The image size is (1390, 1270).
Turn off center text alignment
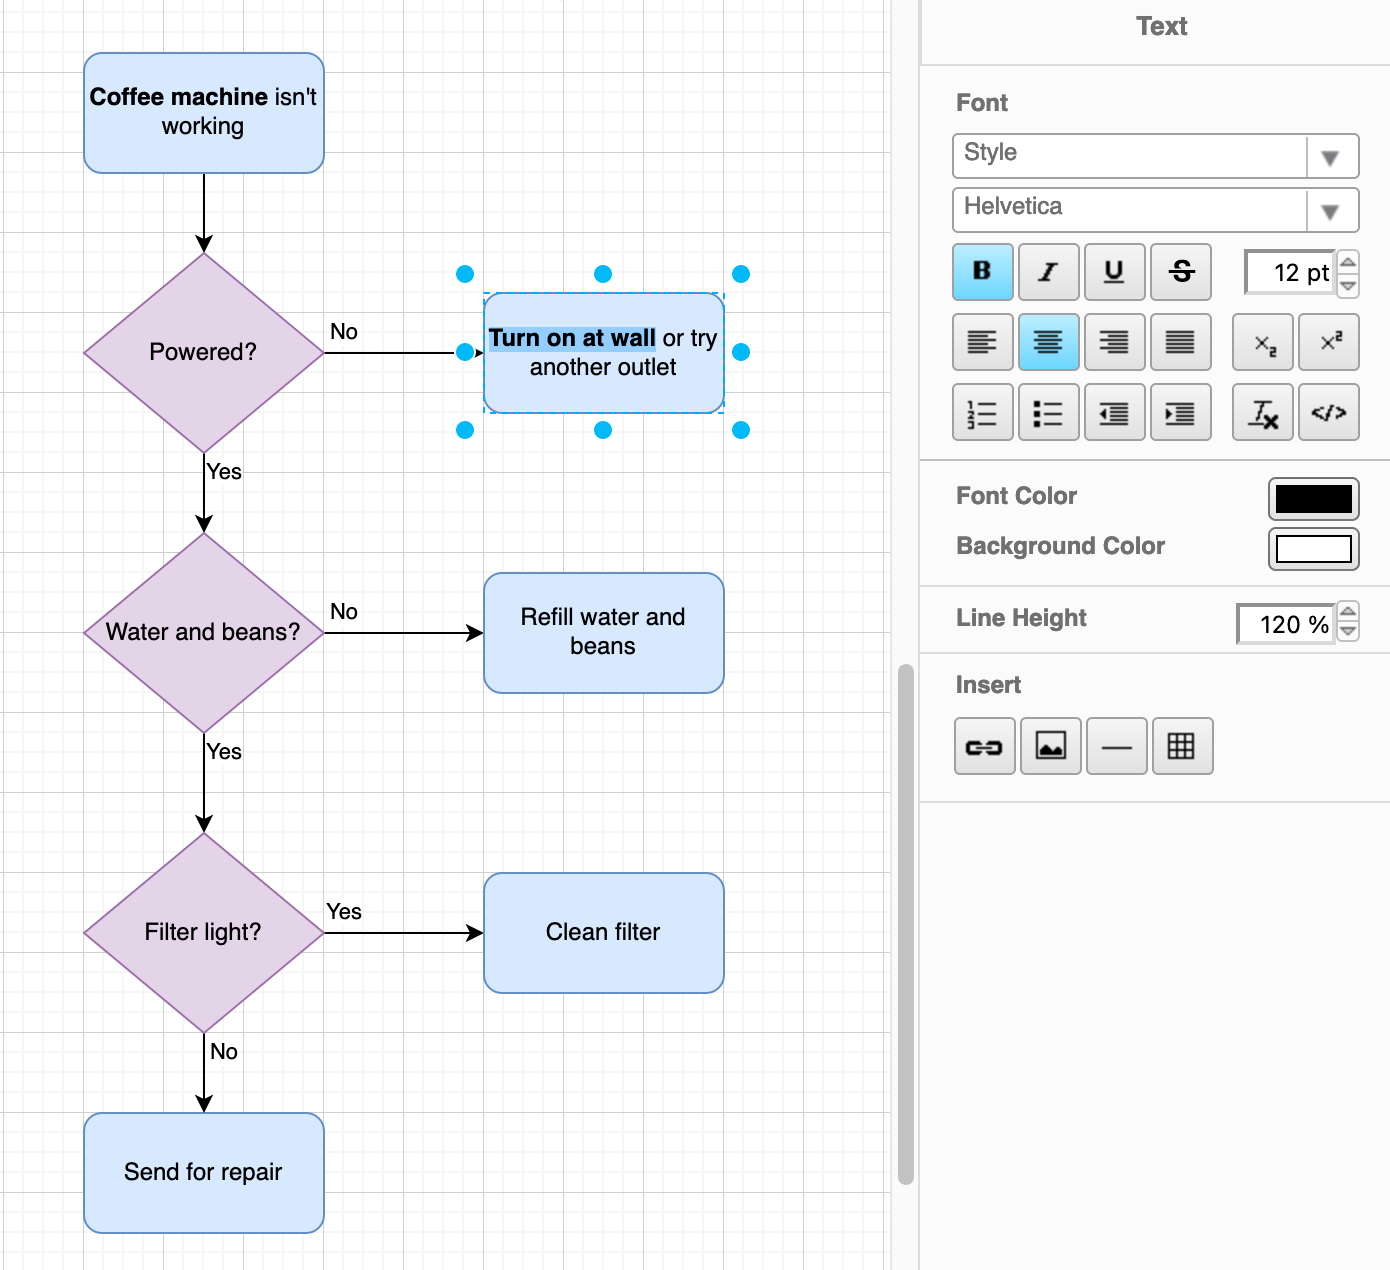tap(1048, 342)
